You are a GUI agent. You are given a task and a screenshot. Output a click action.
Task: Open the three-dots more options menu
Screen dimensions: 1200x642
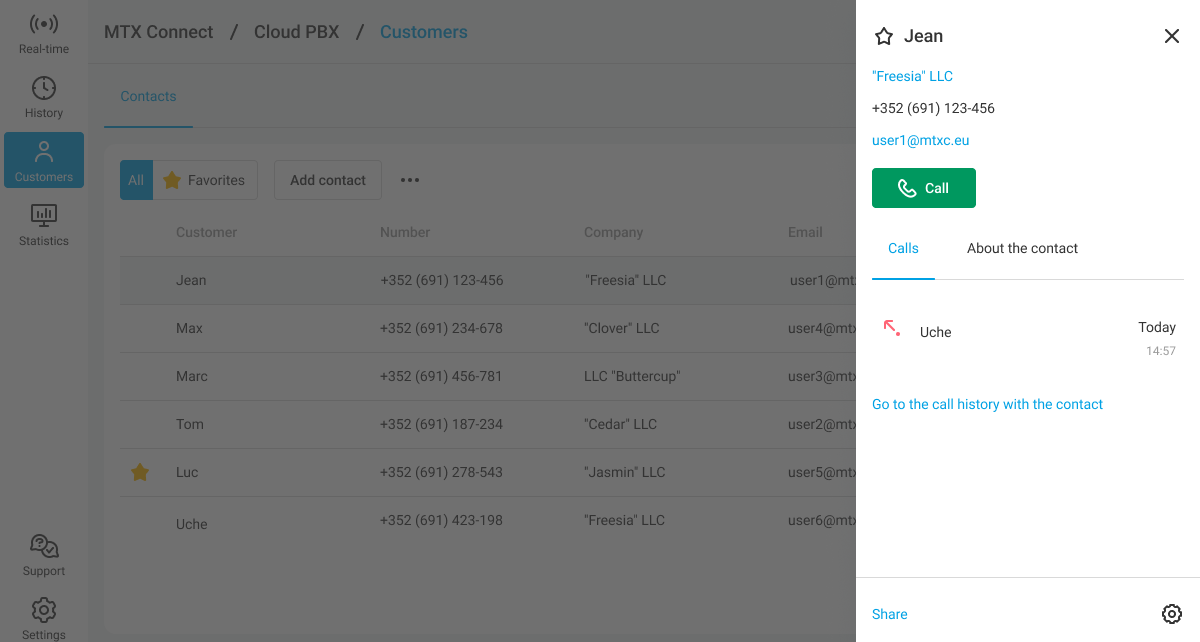click(x=410, y=180)
